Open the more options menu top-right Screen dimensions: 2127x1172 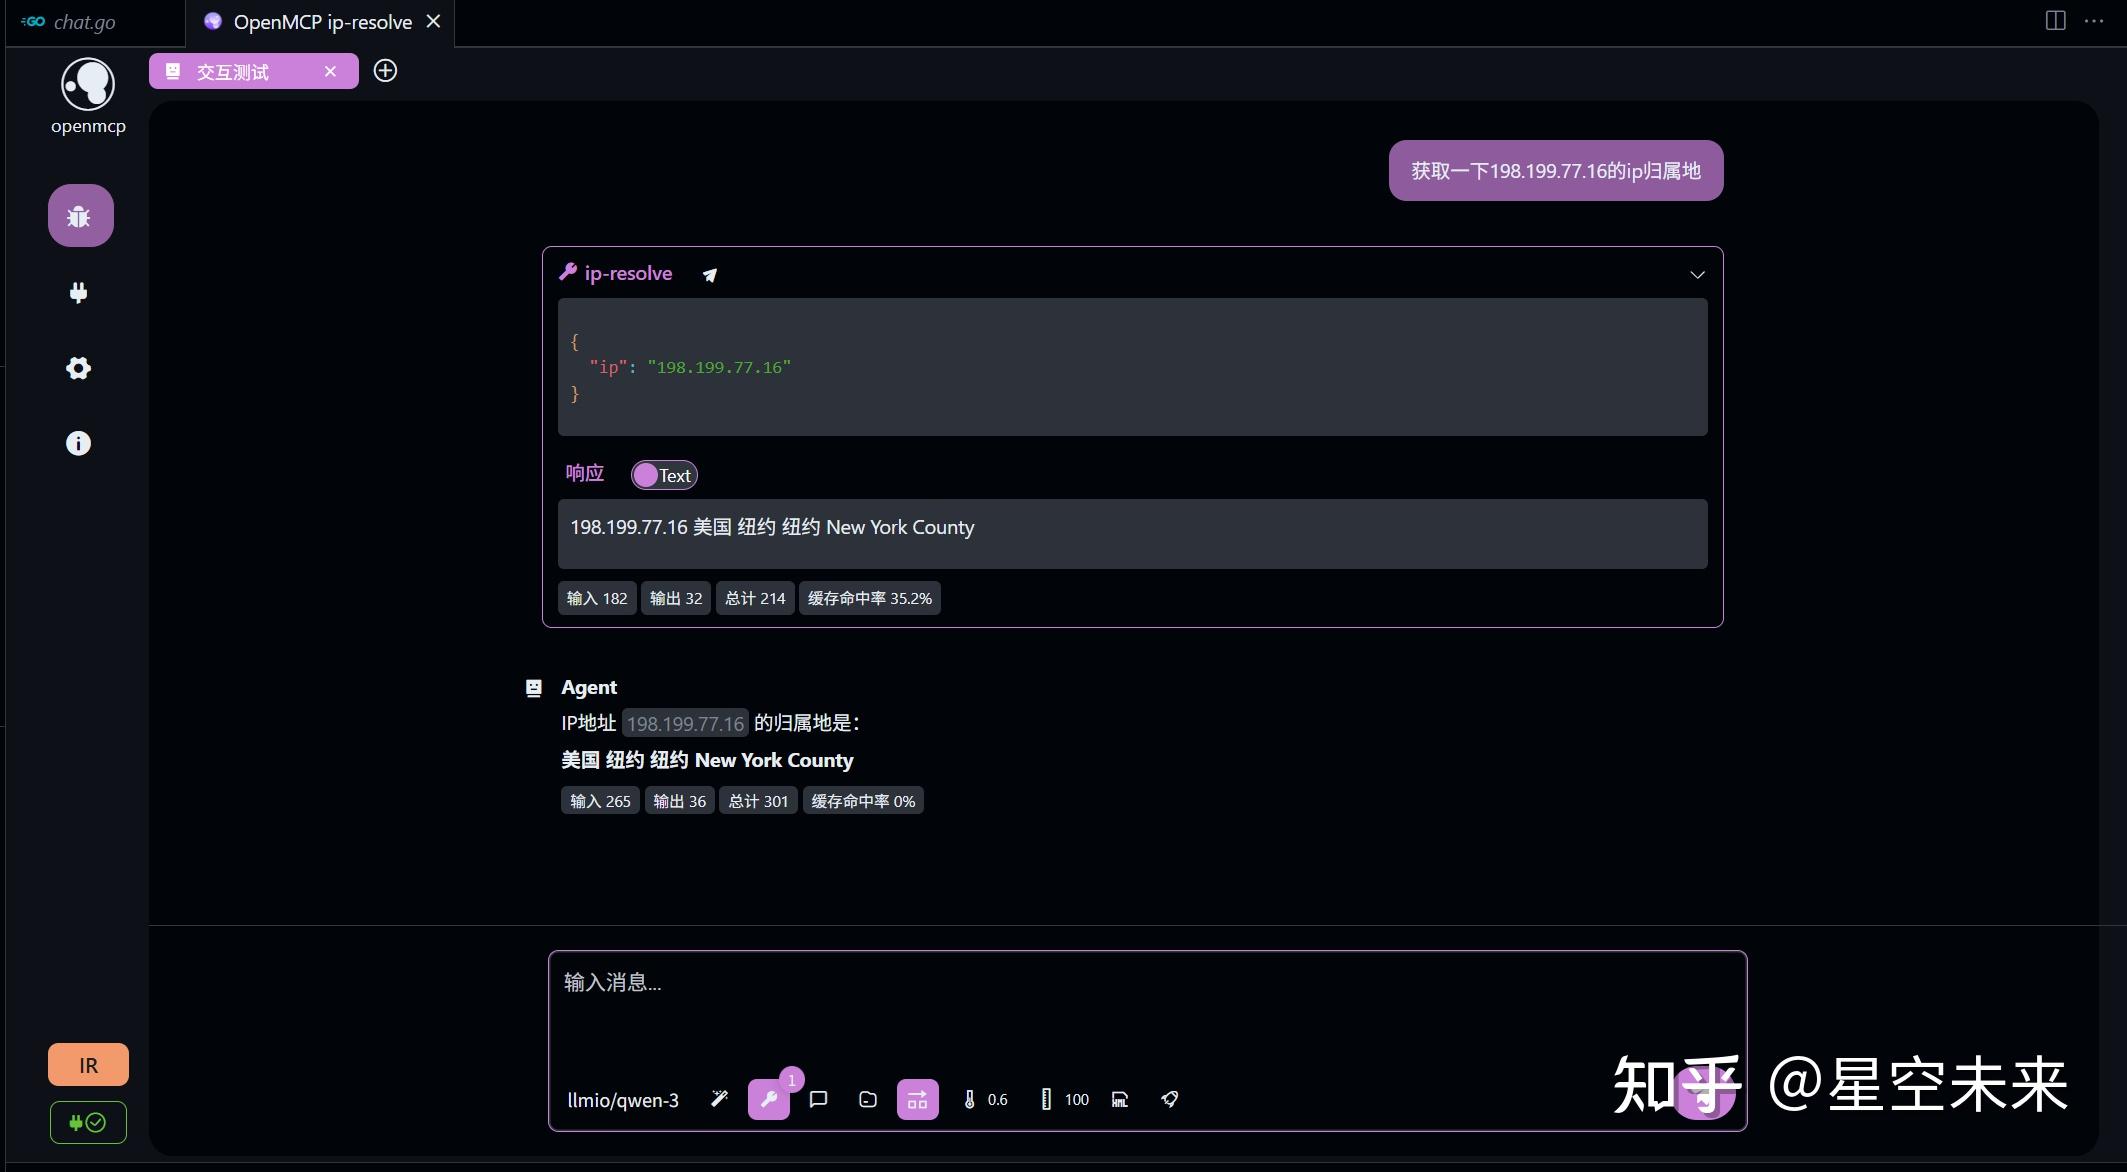click(x=2094, y=21)
